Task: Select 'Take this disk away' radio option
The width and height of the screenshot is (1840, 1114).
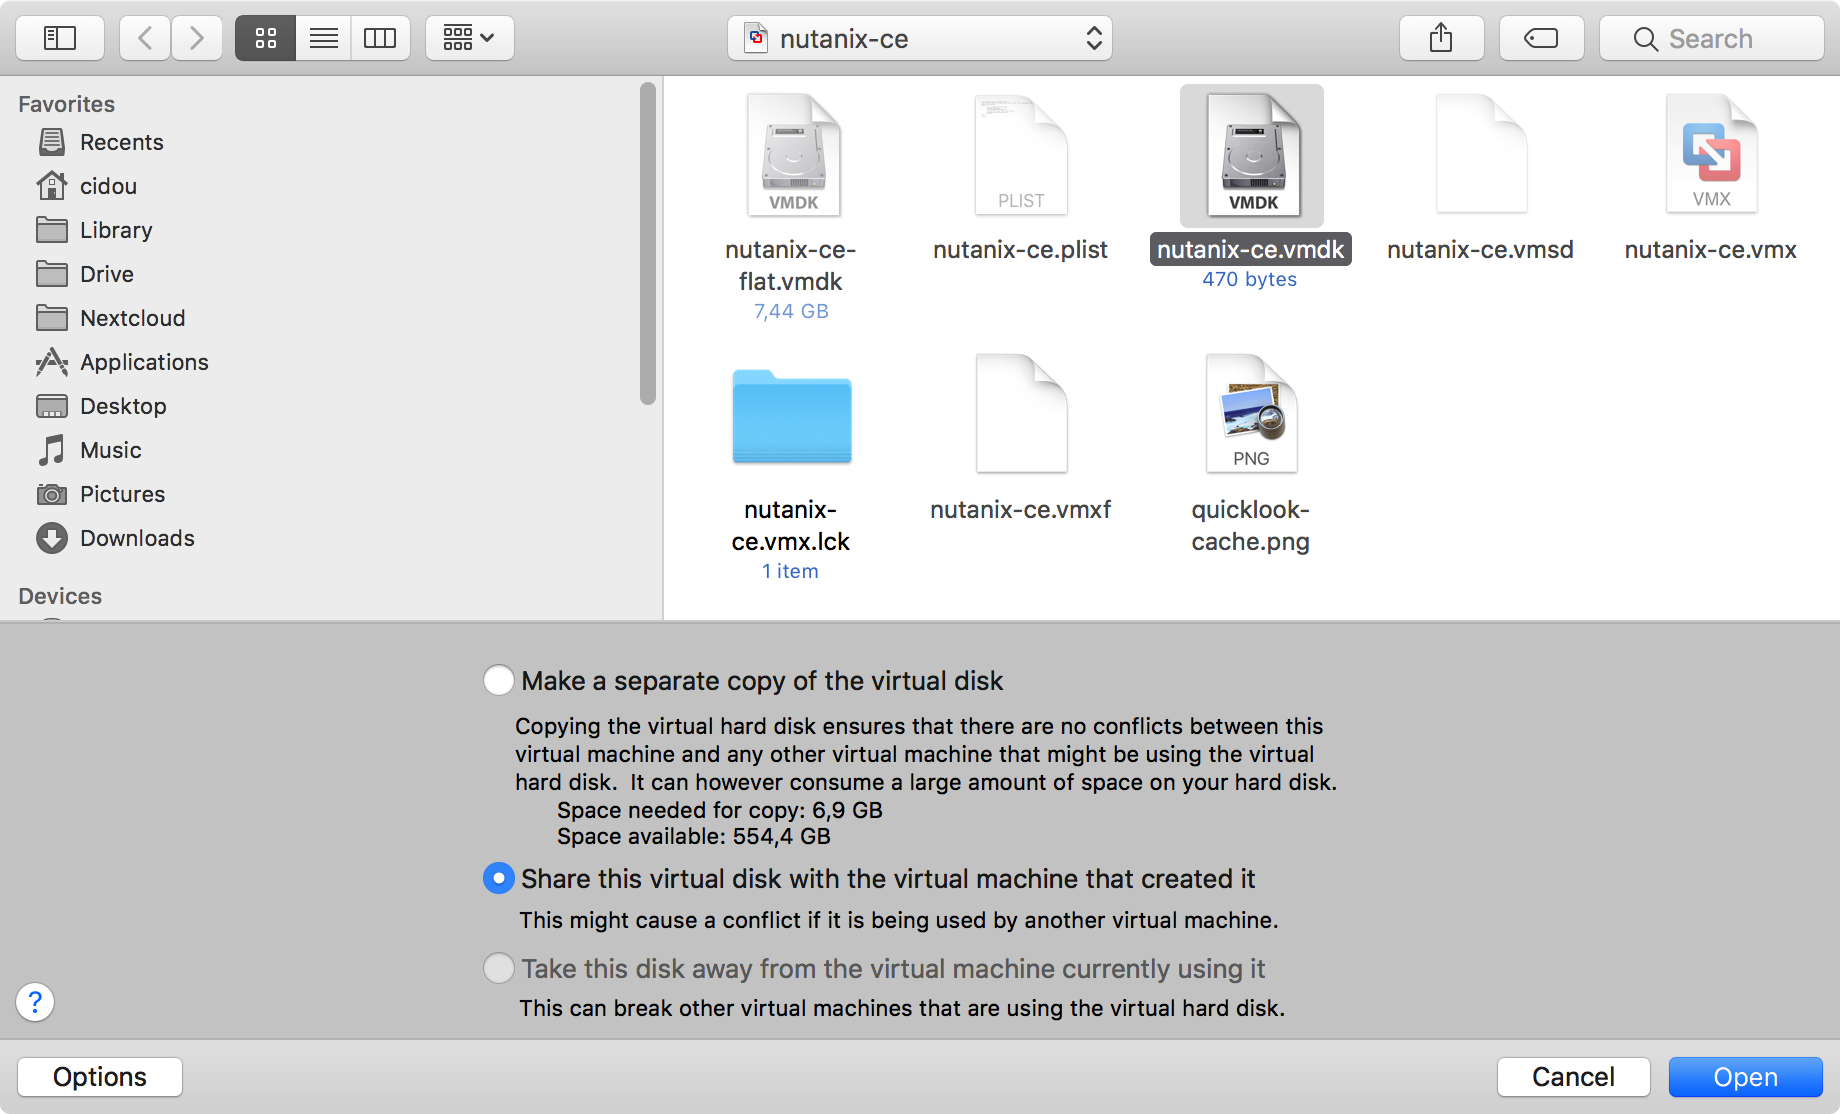Action: pos(498,968)
